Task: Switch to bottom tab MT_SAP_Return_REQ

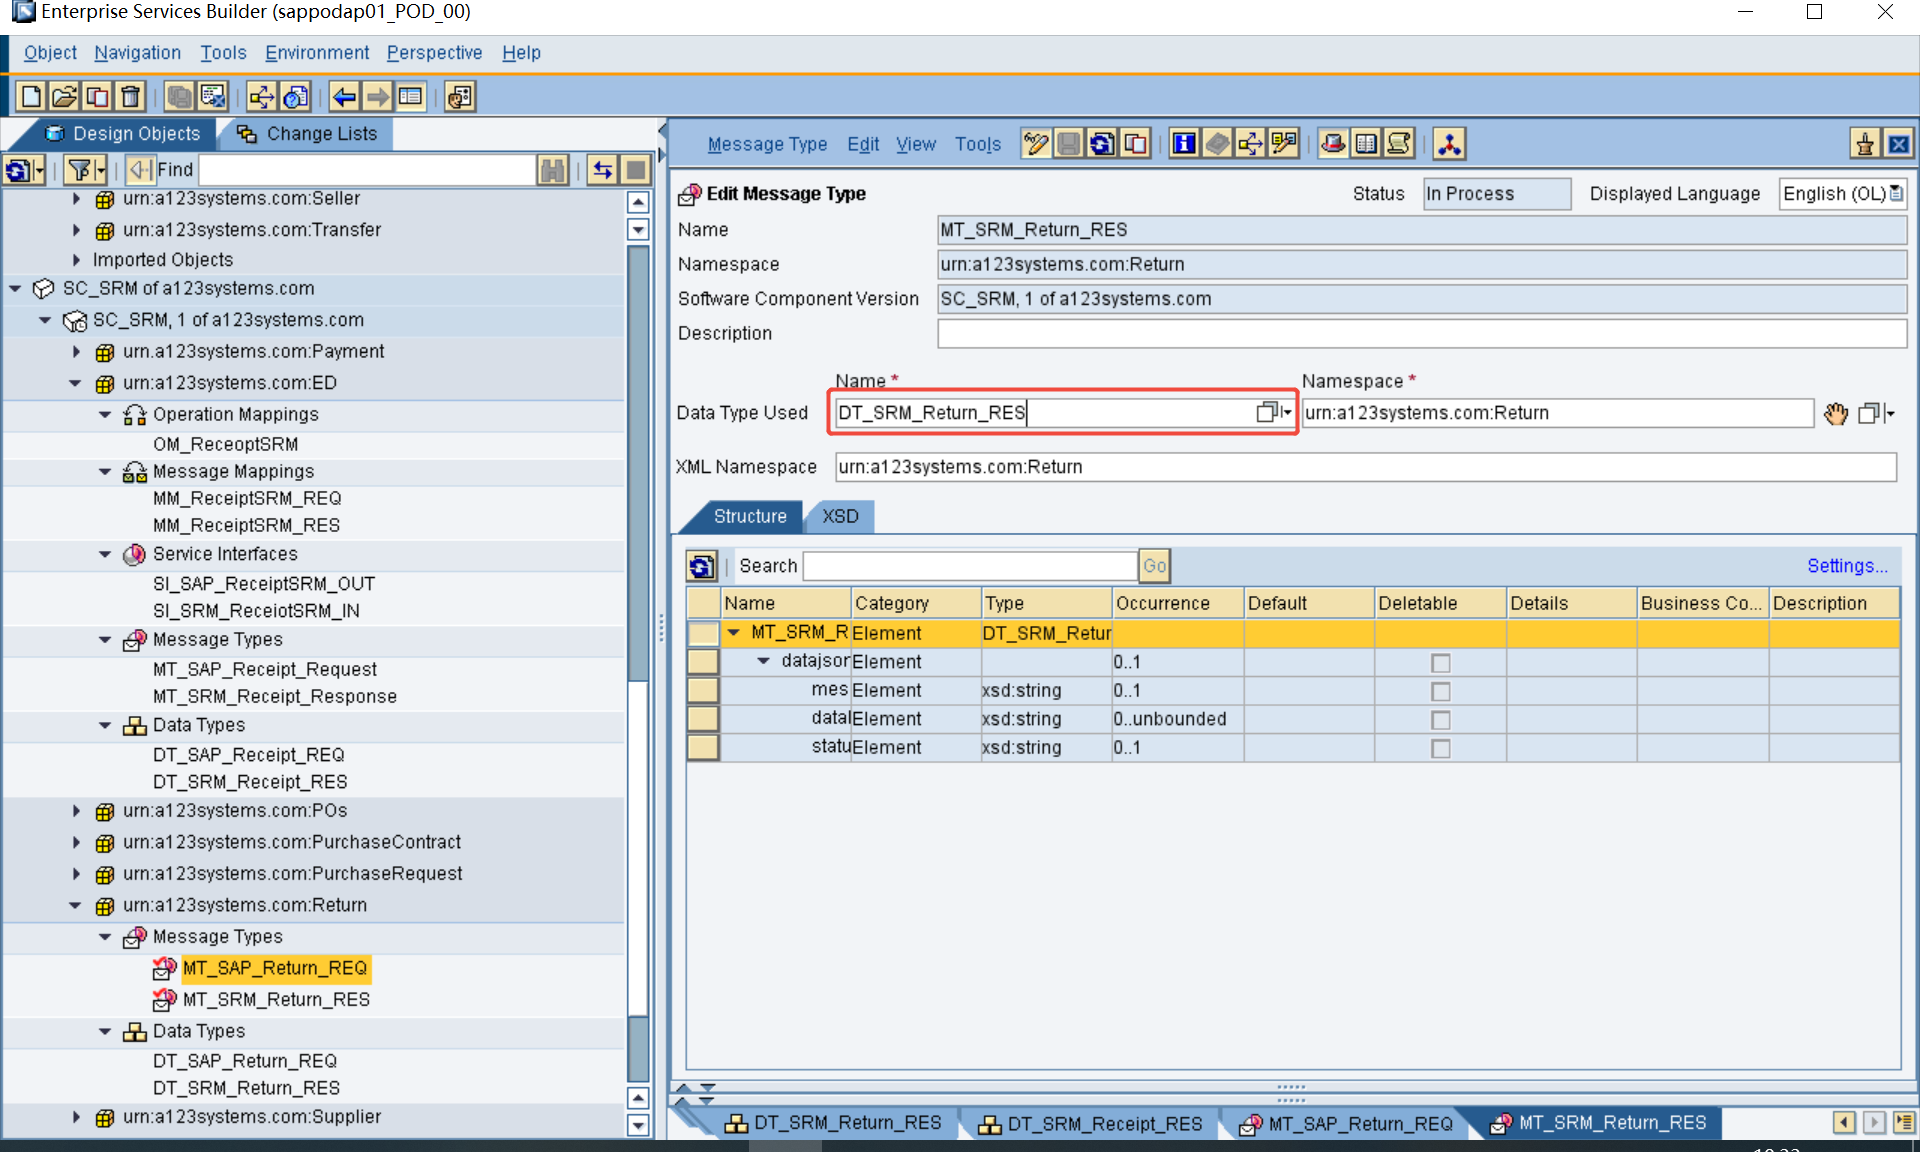Action: pyautogui.click(x=1346, y=1124)
